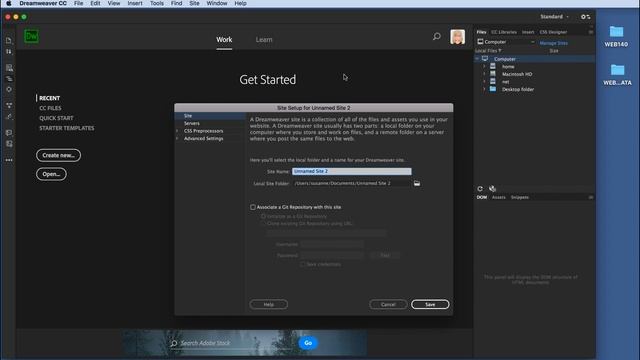Switch to the Learn tab
Screen dimensions: 640x360
point(264,40)
